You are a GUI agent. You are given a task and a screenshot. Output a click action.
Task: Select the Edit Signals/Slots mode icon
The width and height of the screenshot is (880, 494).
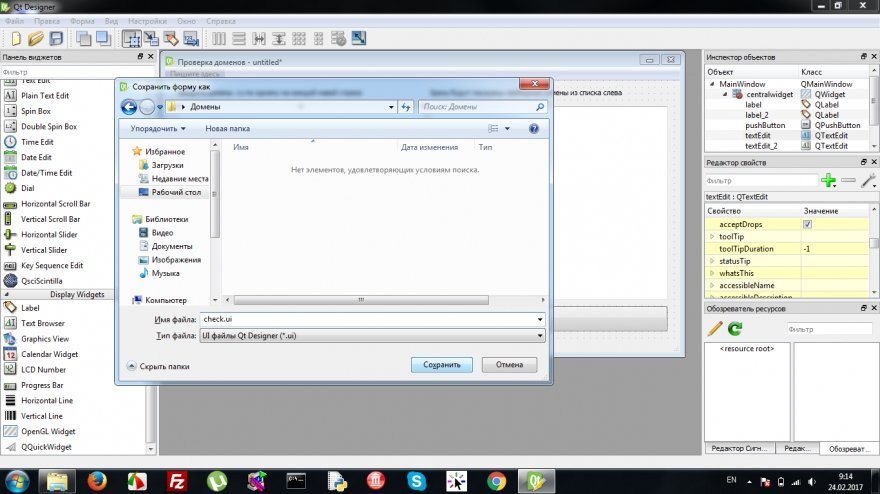[151, 38]
